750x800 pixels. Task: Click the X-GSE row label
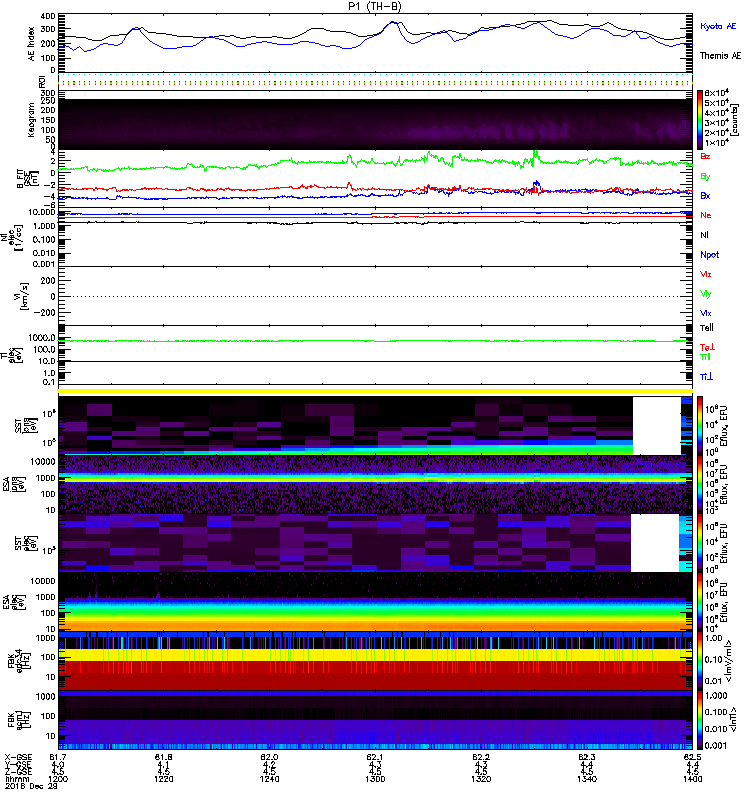click(18, 757)
